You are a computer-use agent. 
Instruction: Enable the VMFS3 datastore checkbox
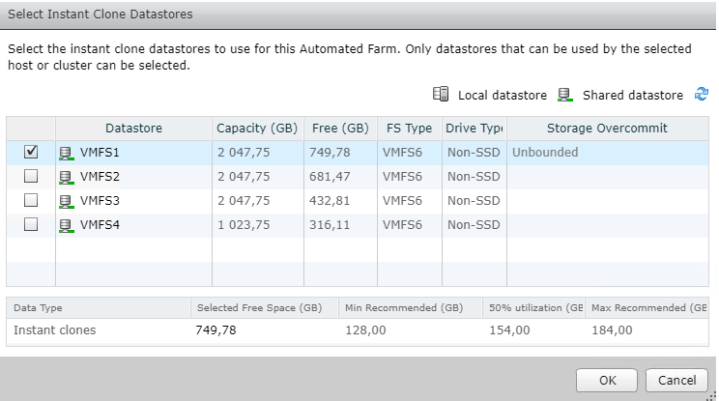(30, 199)
